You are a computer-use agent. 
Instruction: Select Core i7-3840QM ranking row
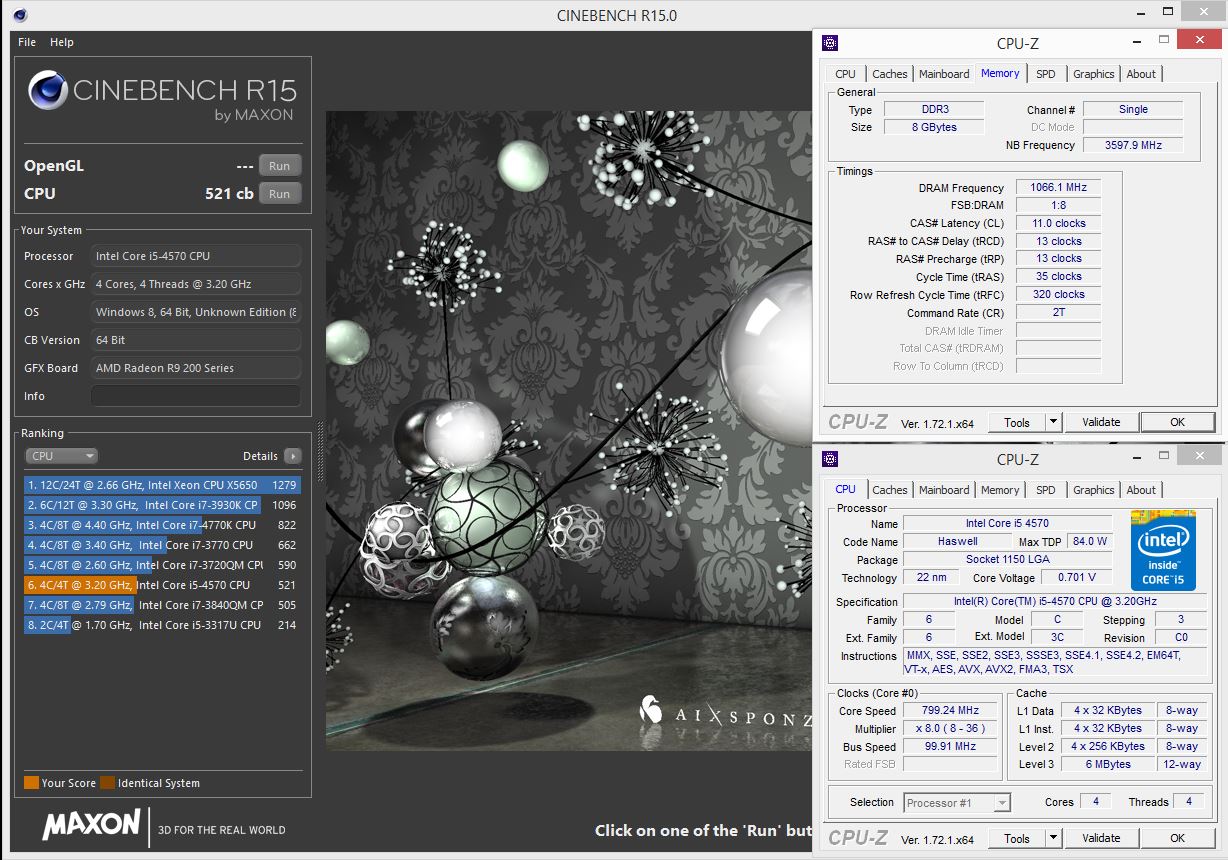[162, 605]
